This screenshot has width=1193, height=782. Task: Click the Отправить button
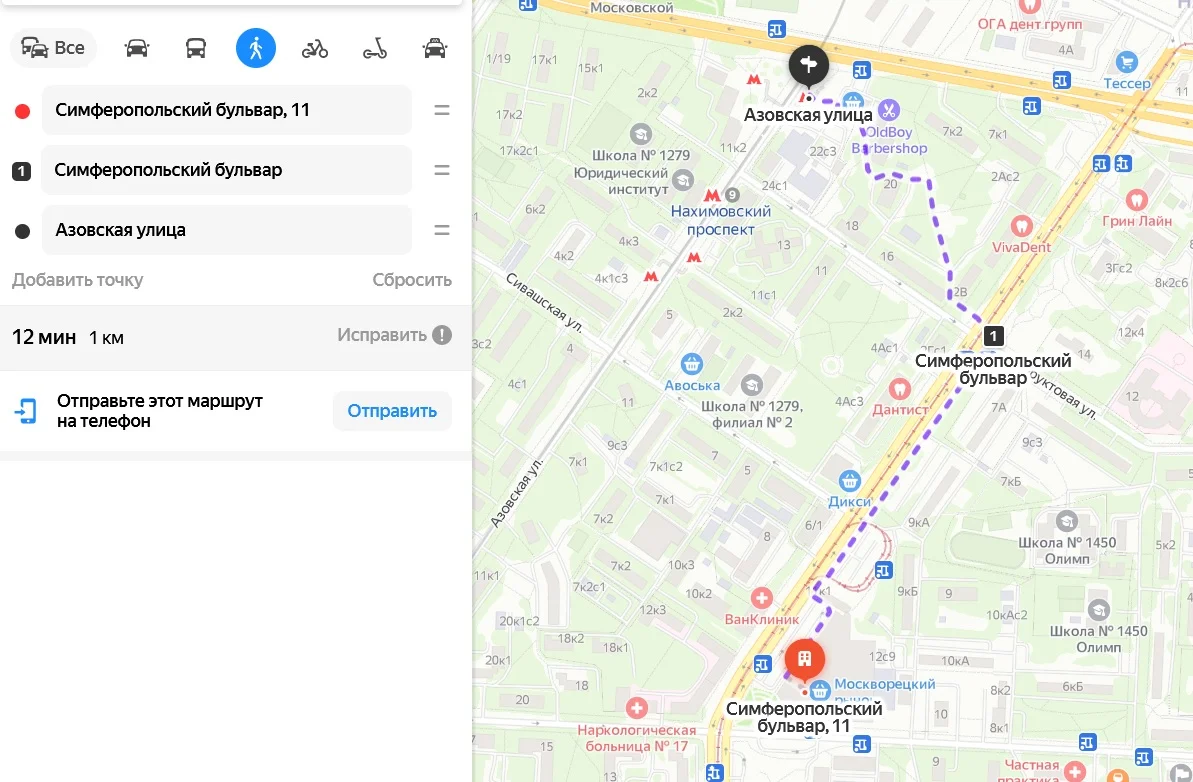tap(392, 411)
